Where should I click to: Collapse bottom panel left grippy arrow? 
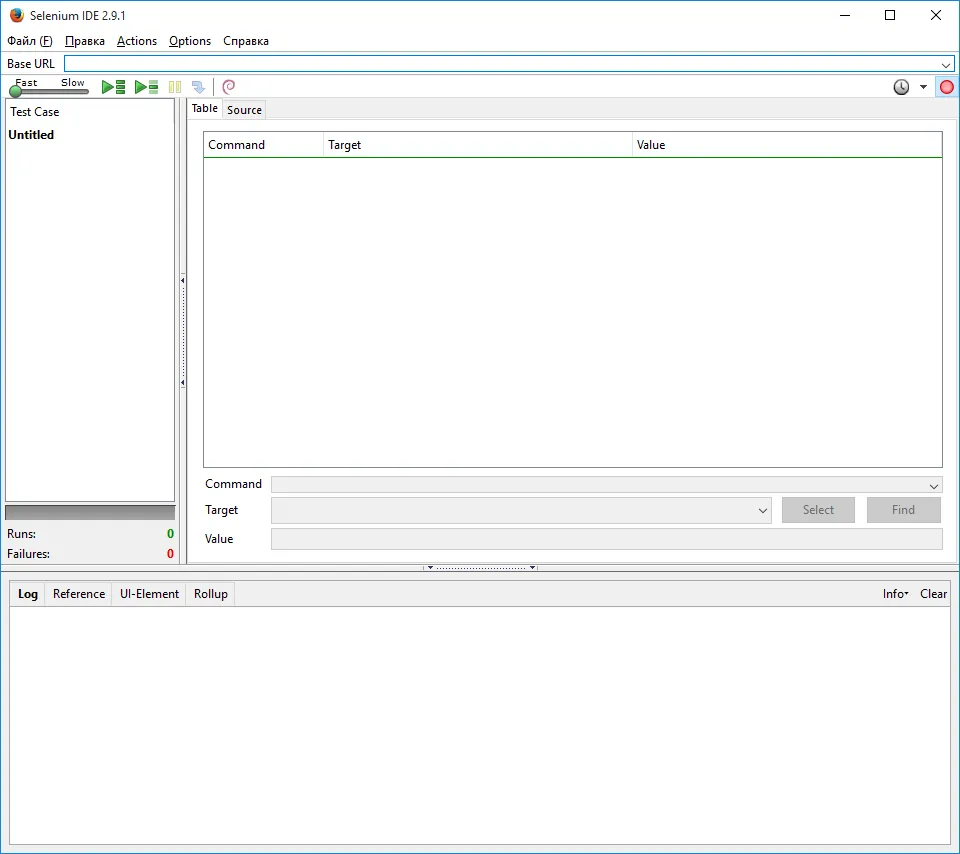(430, 567)
